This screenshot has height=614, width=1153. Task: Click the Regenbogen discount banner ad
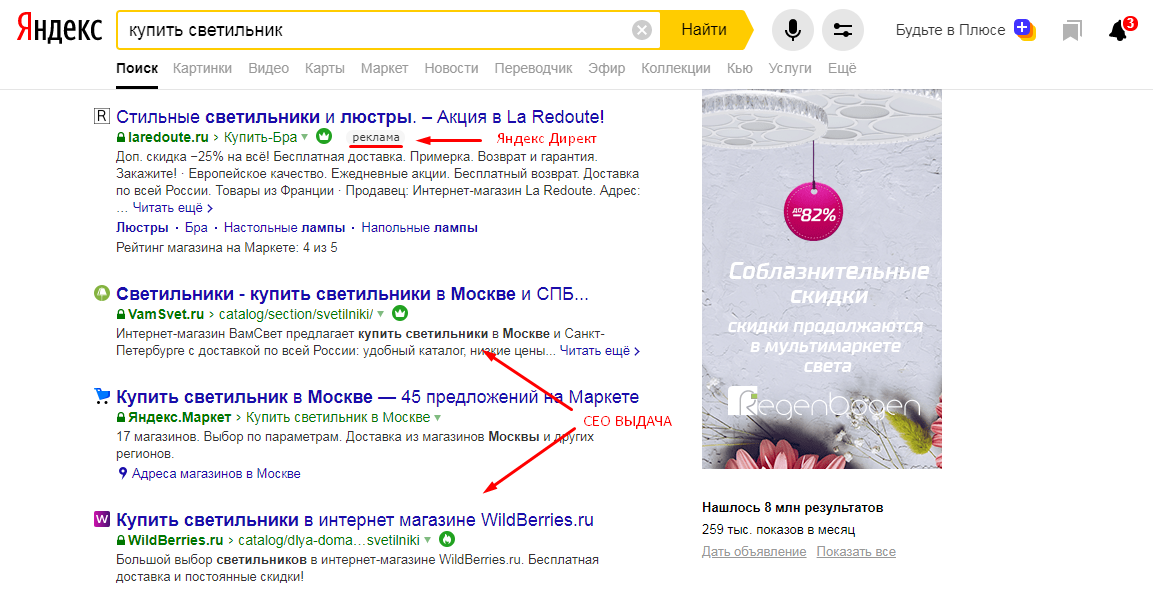click(x=821, y=279)
